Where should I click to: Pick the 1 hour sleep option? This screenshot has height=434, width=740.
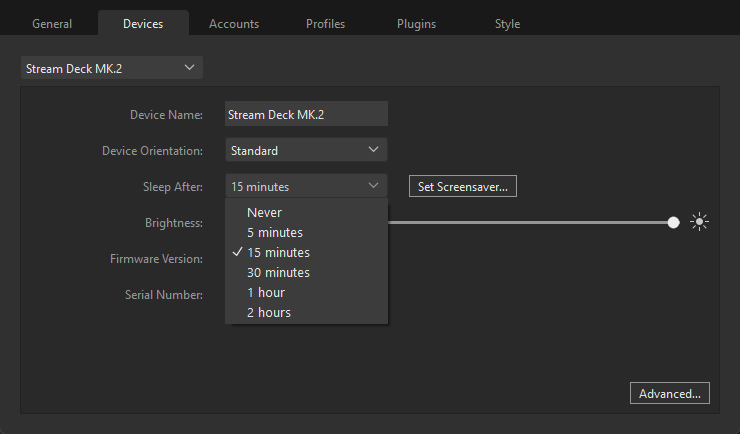(x=306, y=292)
